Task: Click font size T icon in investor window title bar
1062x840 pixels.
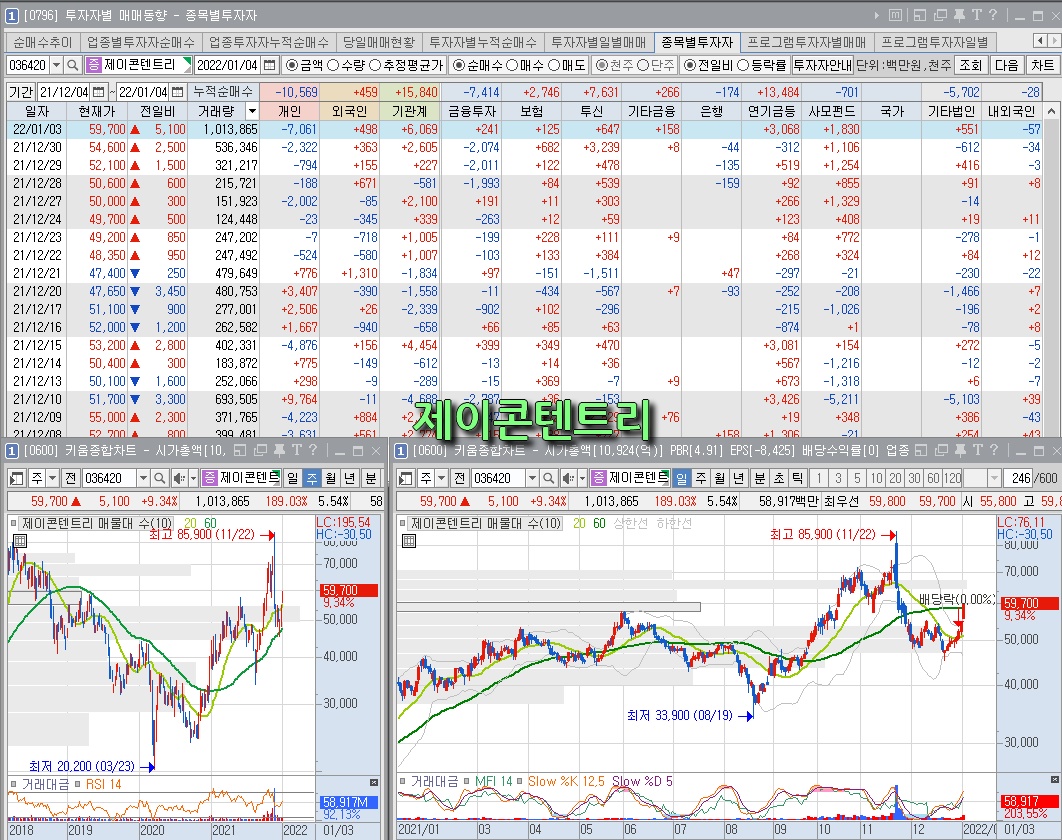Action: [976, 15]
